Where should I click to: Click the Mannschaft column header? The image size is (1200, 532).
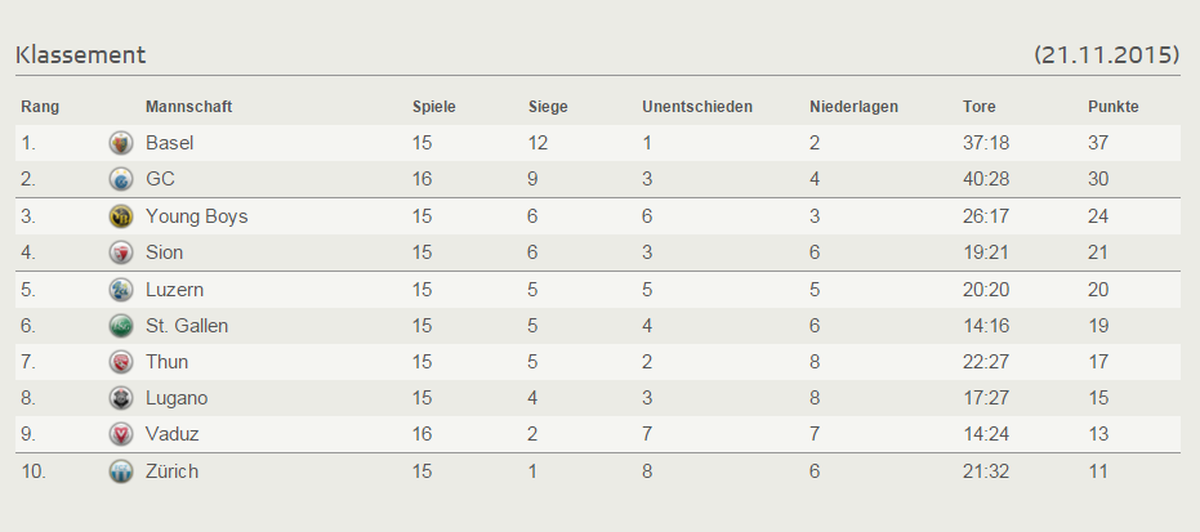[189, 107]
